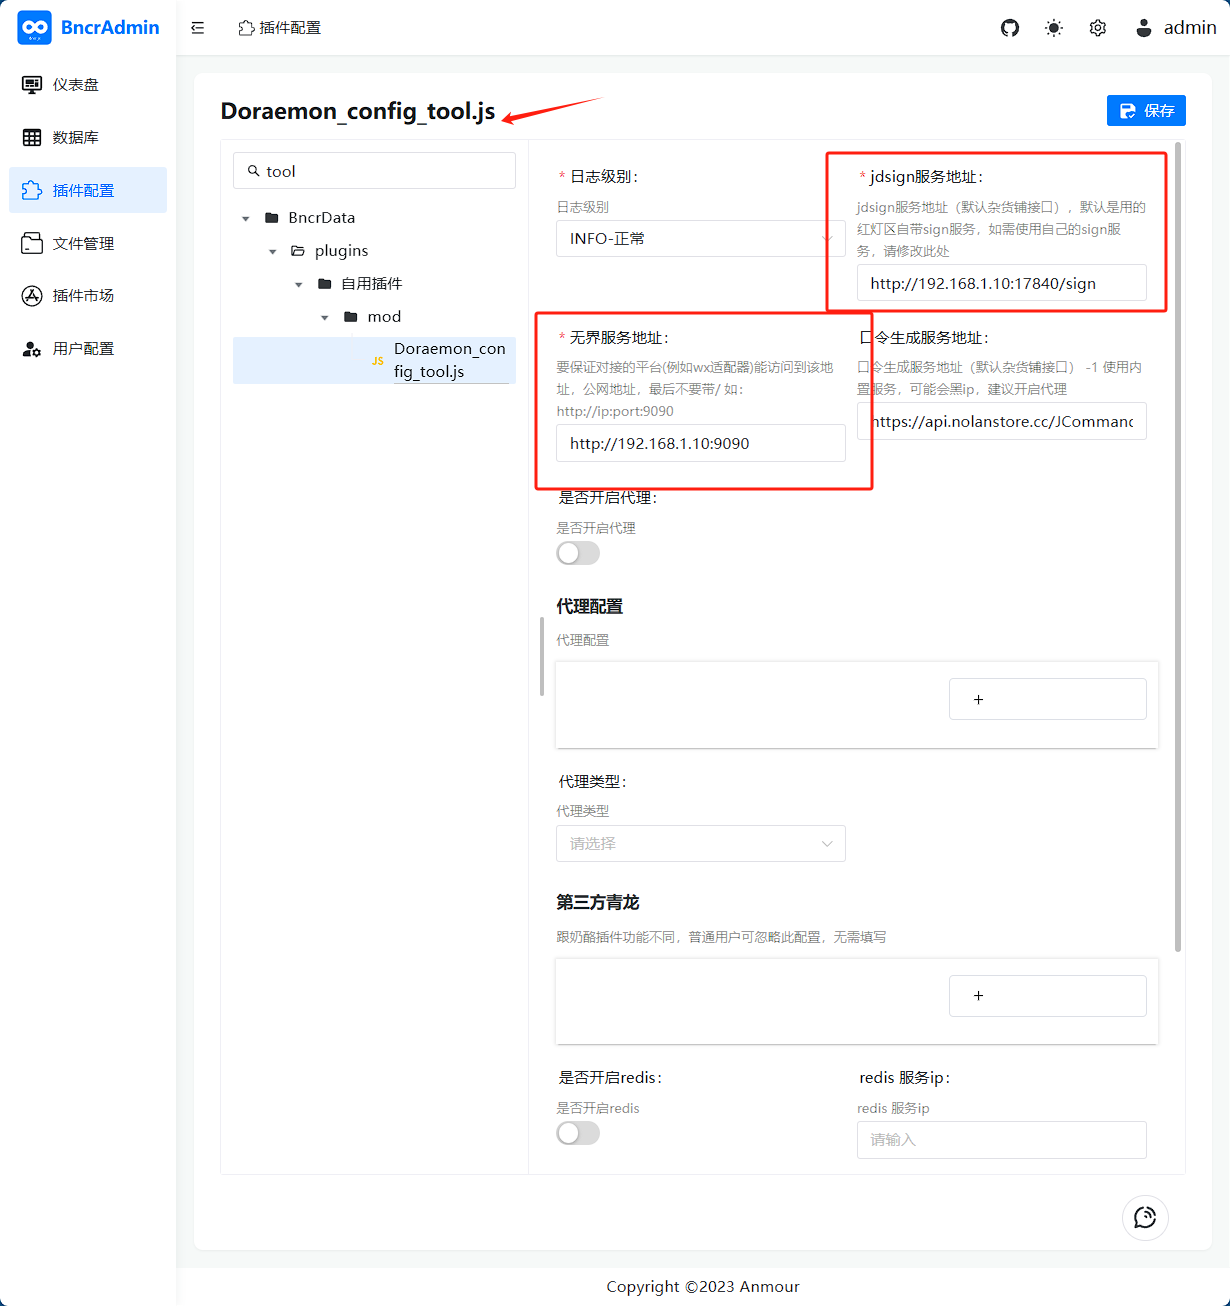The height and width of the screenshot is (1306, 1230).
Task: Click the admin user avatar icon
Action: [x=1144, y=28]
